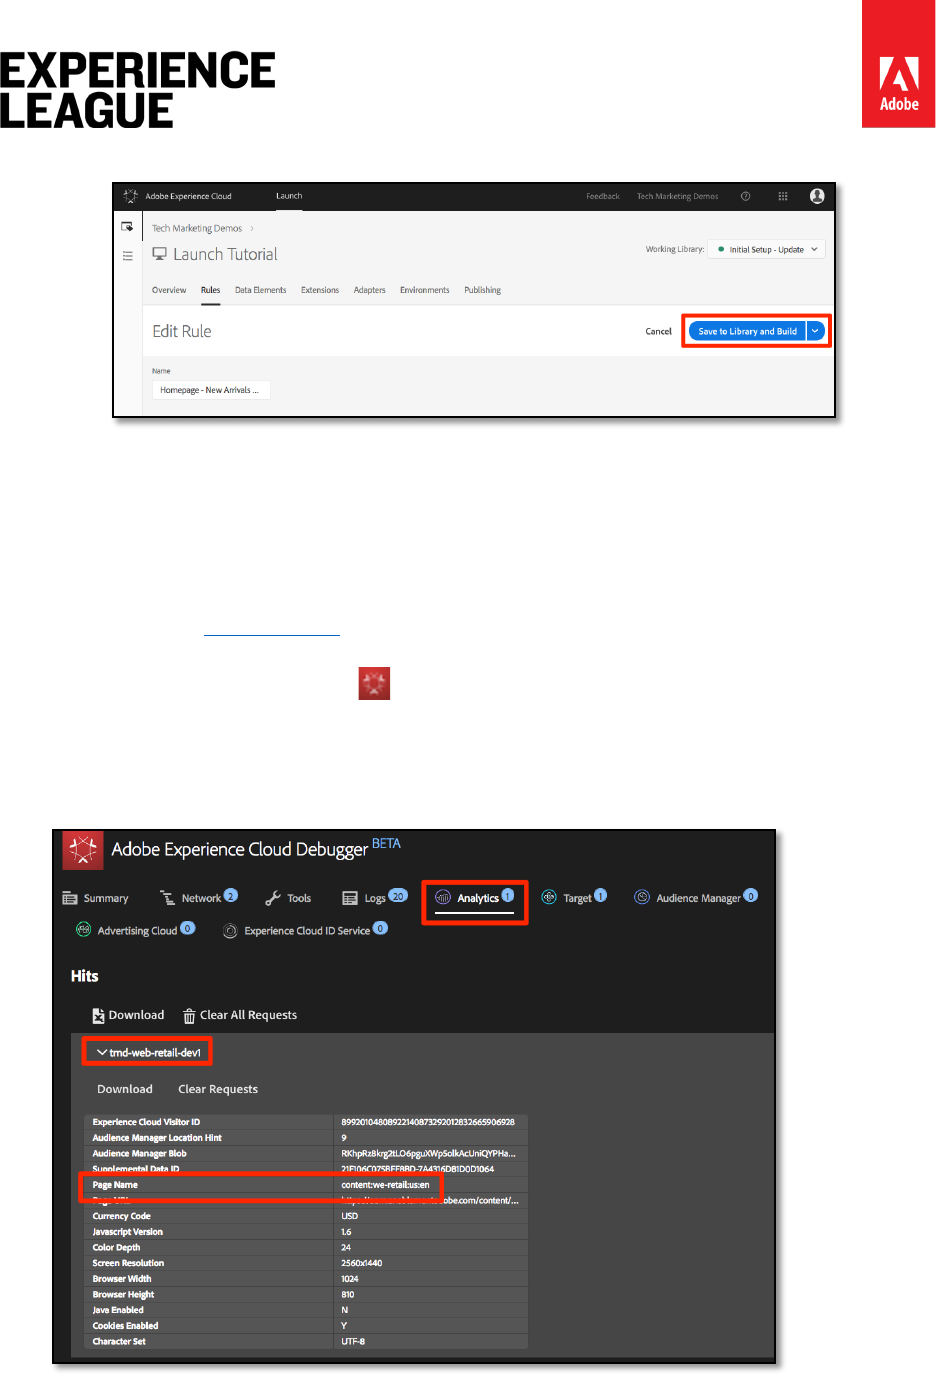
Task: Select the Page Name value content:we-retail:us:en
Action: [385, 1185]
